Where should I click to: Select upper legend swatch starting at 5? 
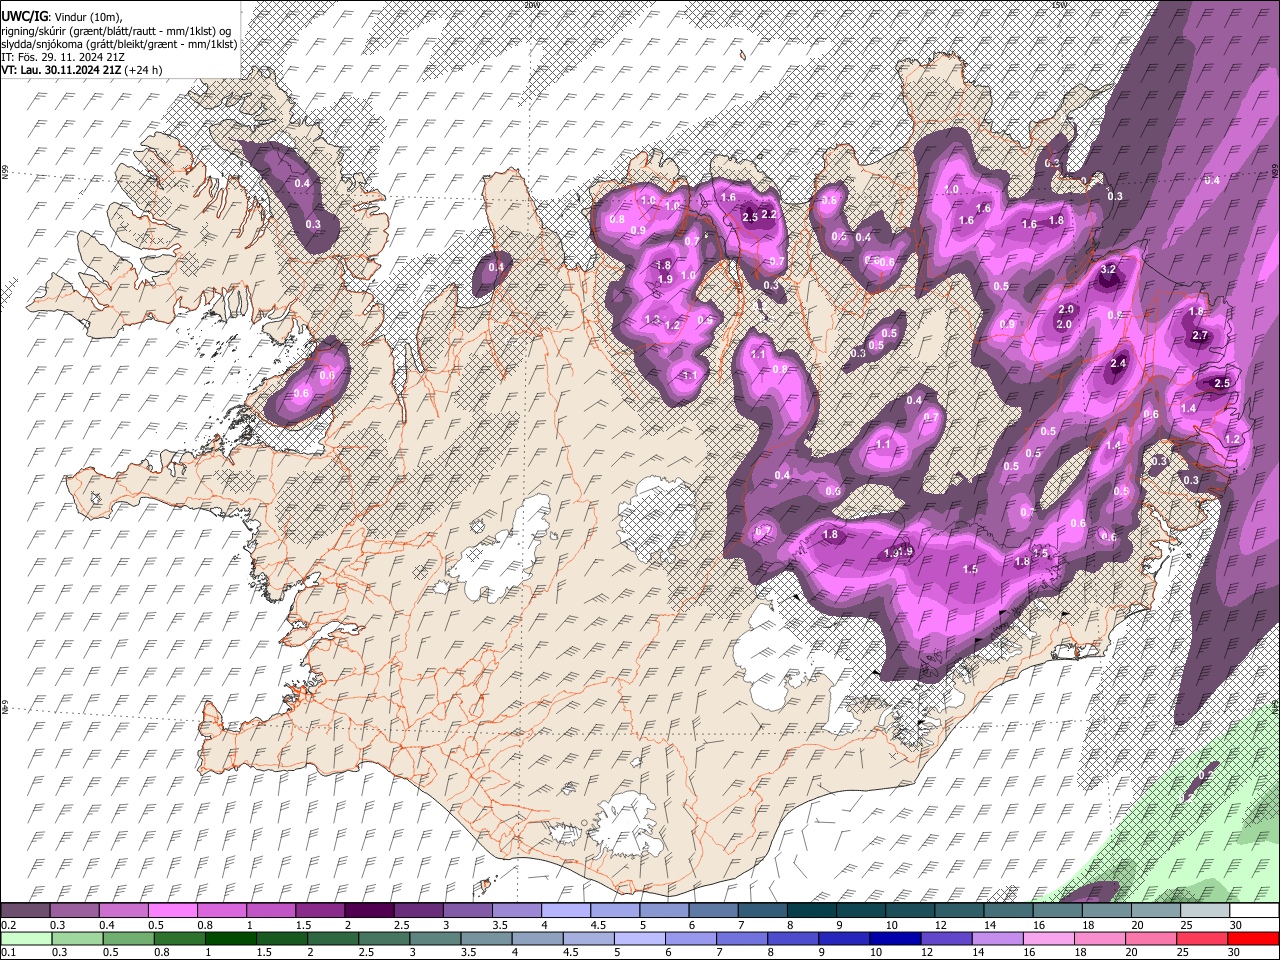[663, 911]
